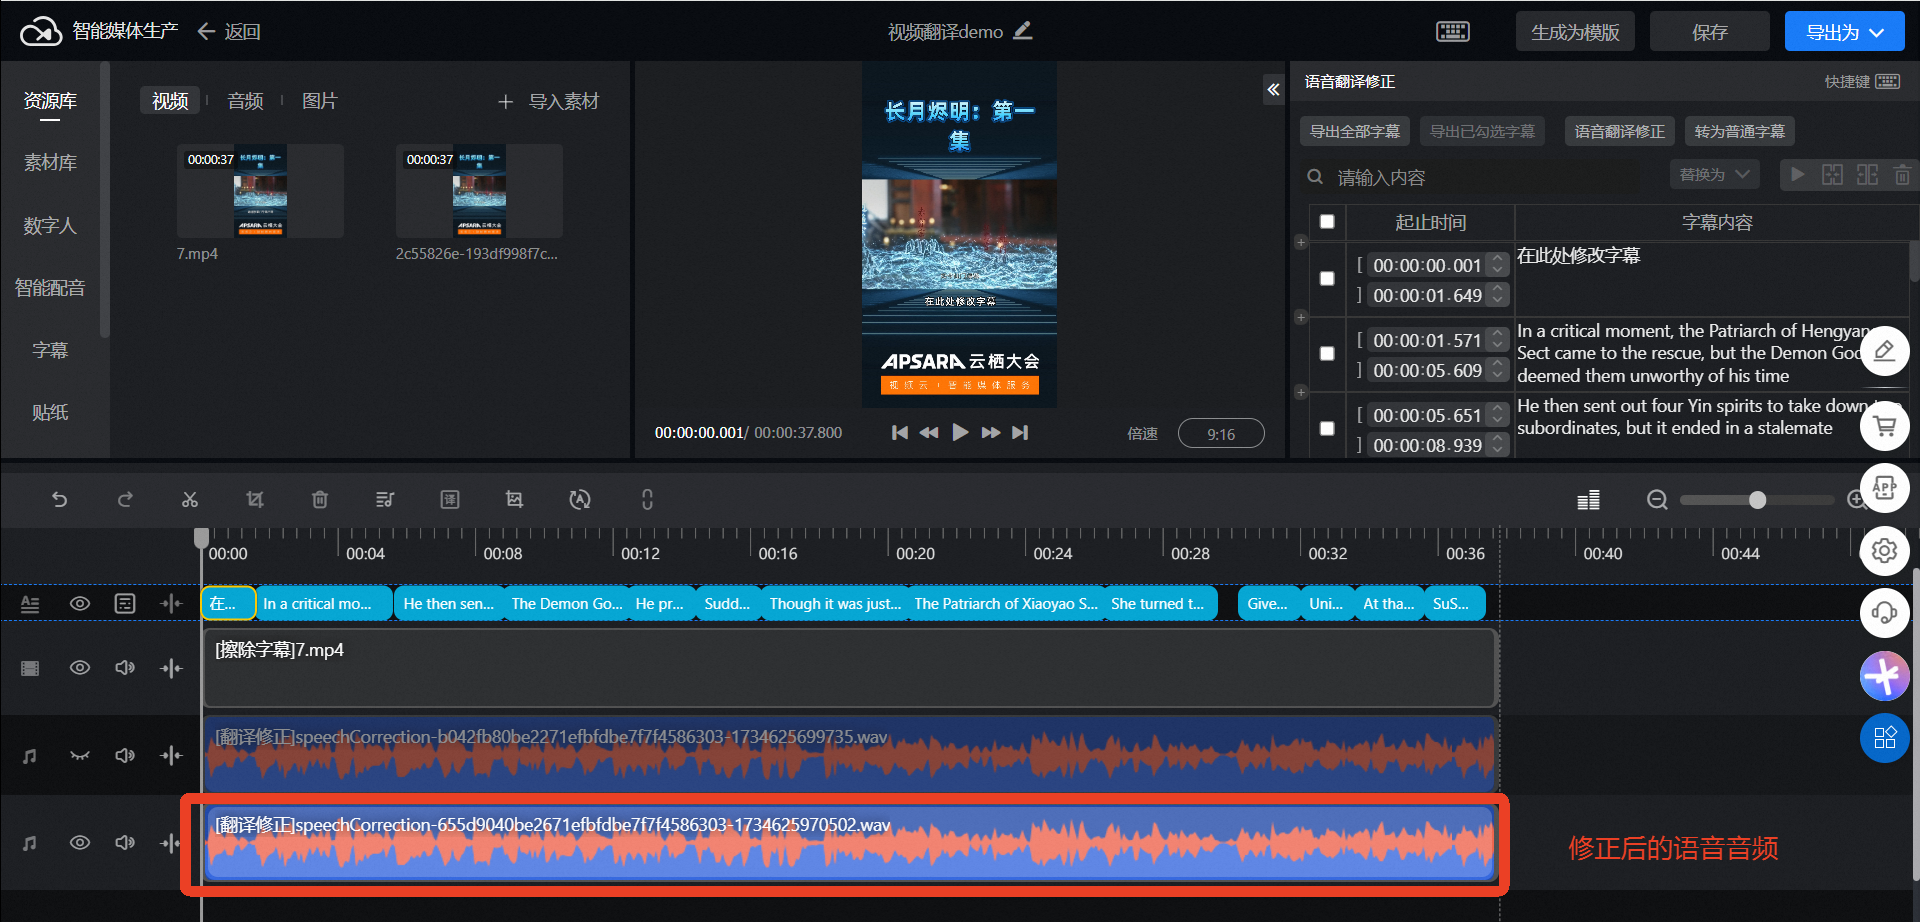Check the subtitle row starting 00:00:00.001
Image resolution: width=1920 pixels, height=922 pixels.
coord(1327,279)
